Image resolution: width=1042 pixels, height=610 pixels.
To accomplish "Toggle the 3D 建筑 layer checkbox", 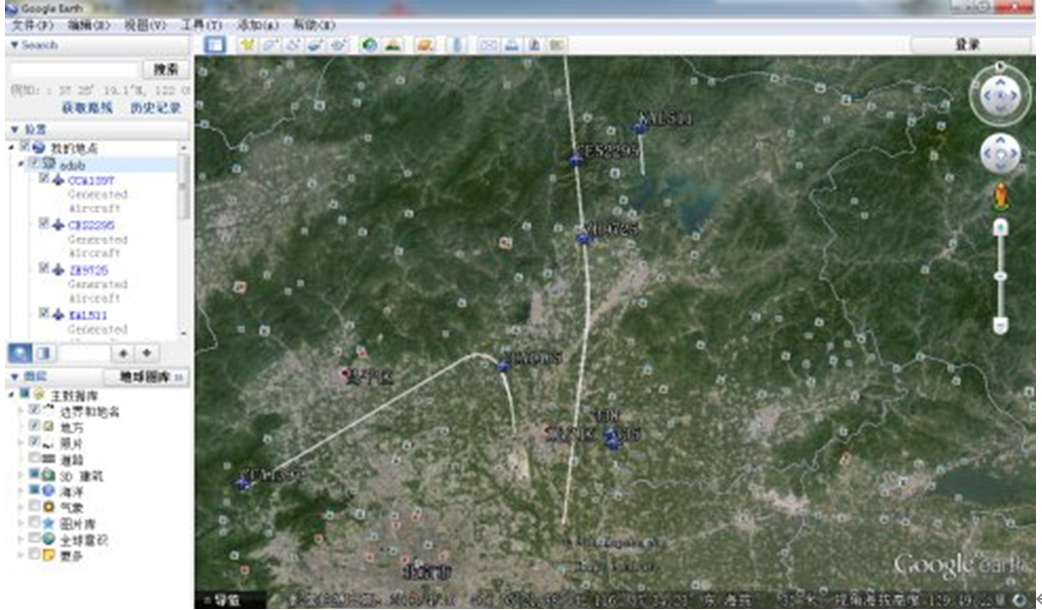I will tap(35, 474).
